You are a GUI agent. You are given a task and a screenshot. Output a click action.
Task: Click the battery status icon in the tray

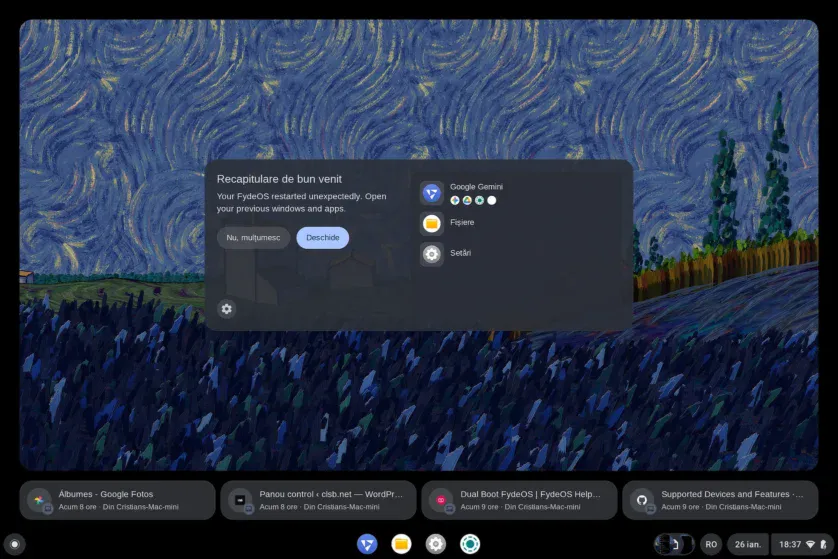tap(824, 545)
